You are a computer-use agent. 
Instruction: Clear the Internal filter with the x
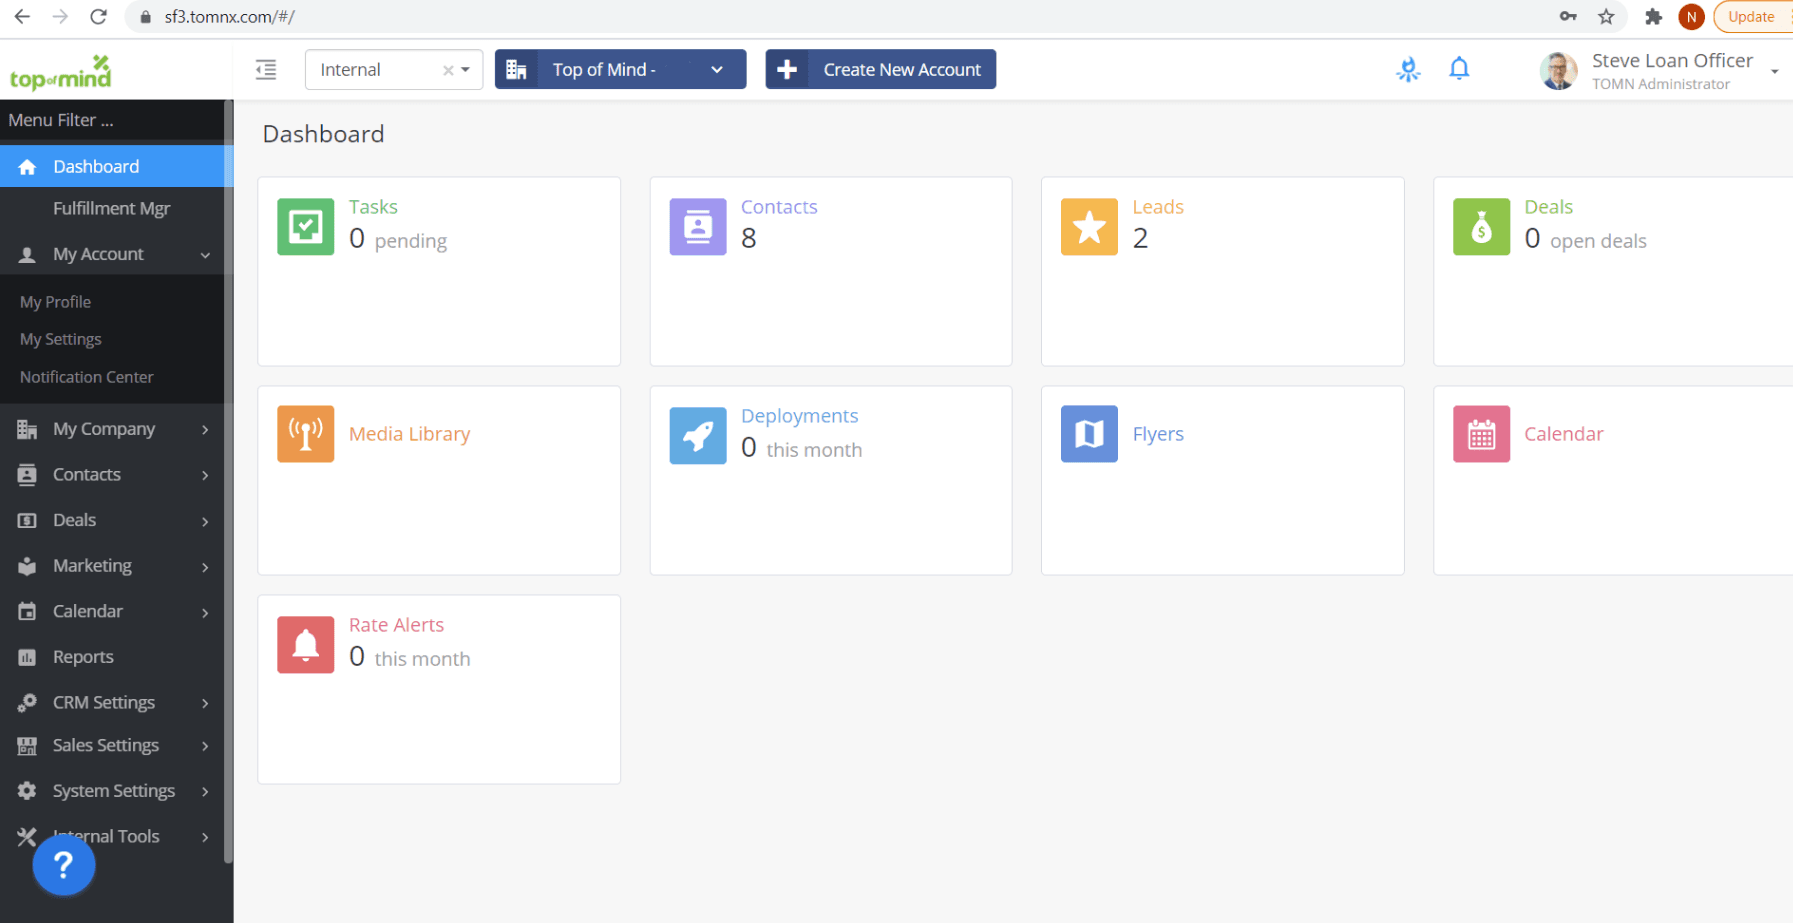(447, 69)
